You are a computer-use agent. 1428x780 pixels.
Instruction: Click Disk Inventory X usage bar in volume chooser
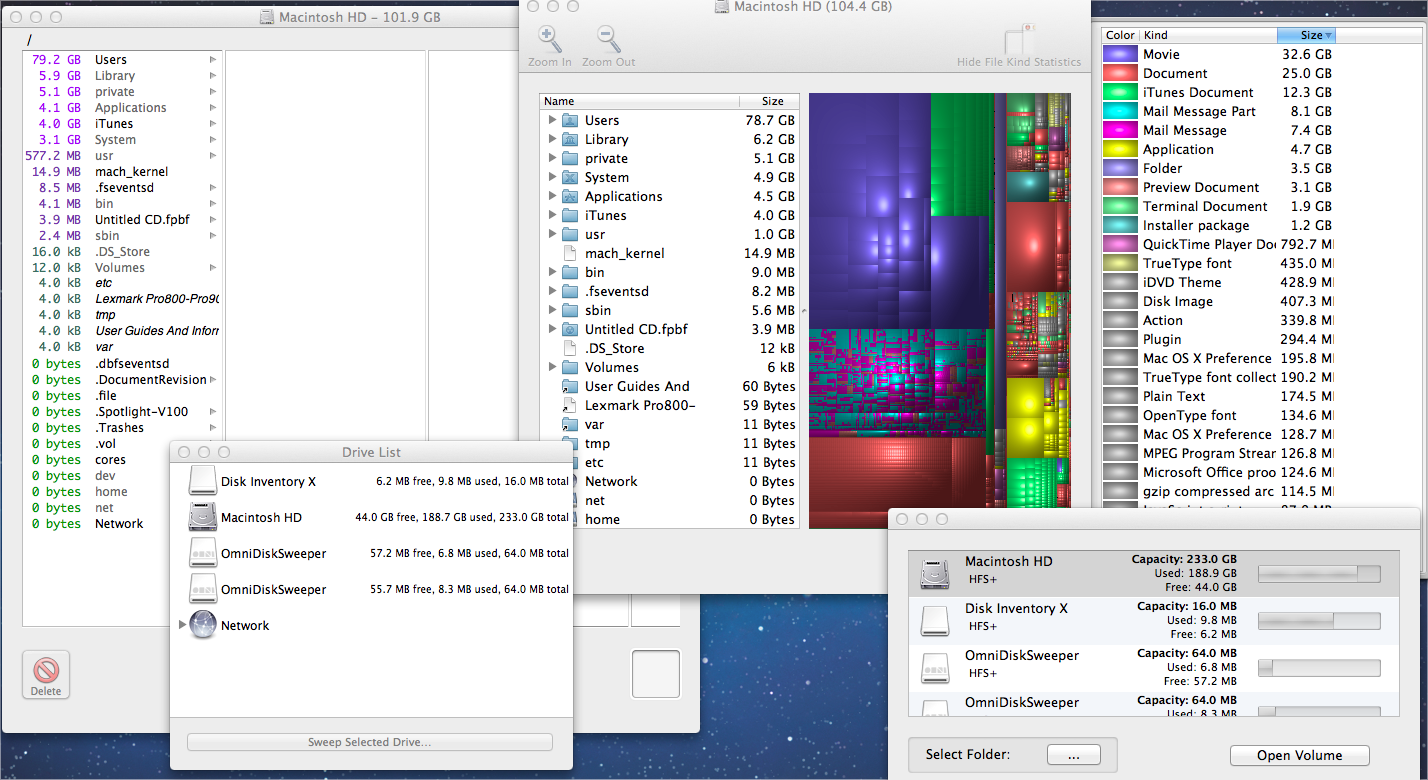1319,621
